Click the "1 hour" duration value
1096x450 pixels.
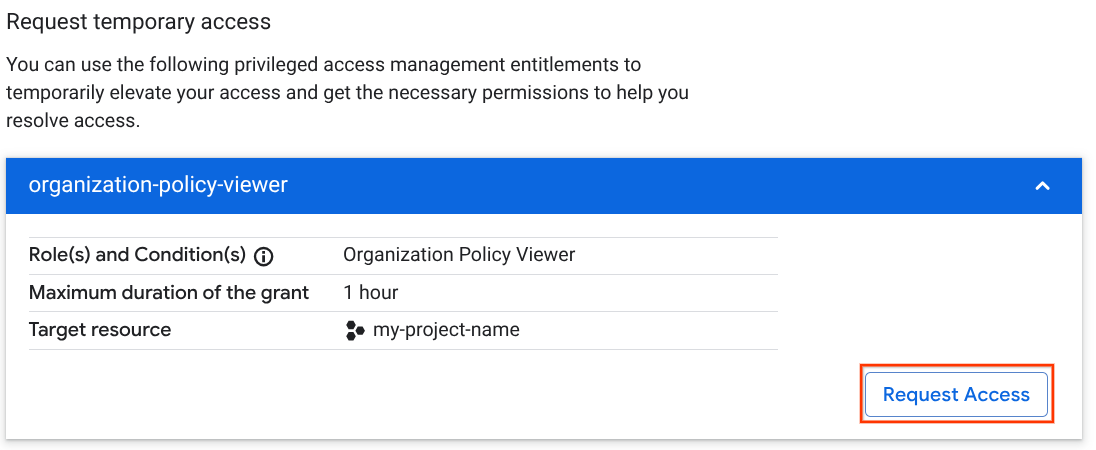point(371,293)
